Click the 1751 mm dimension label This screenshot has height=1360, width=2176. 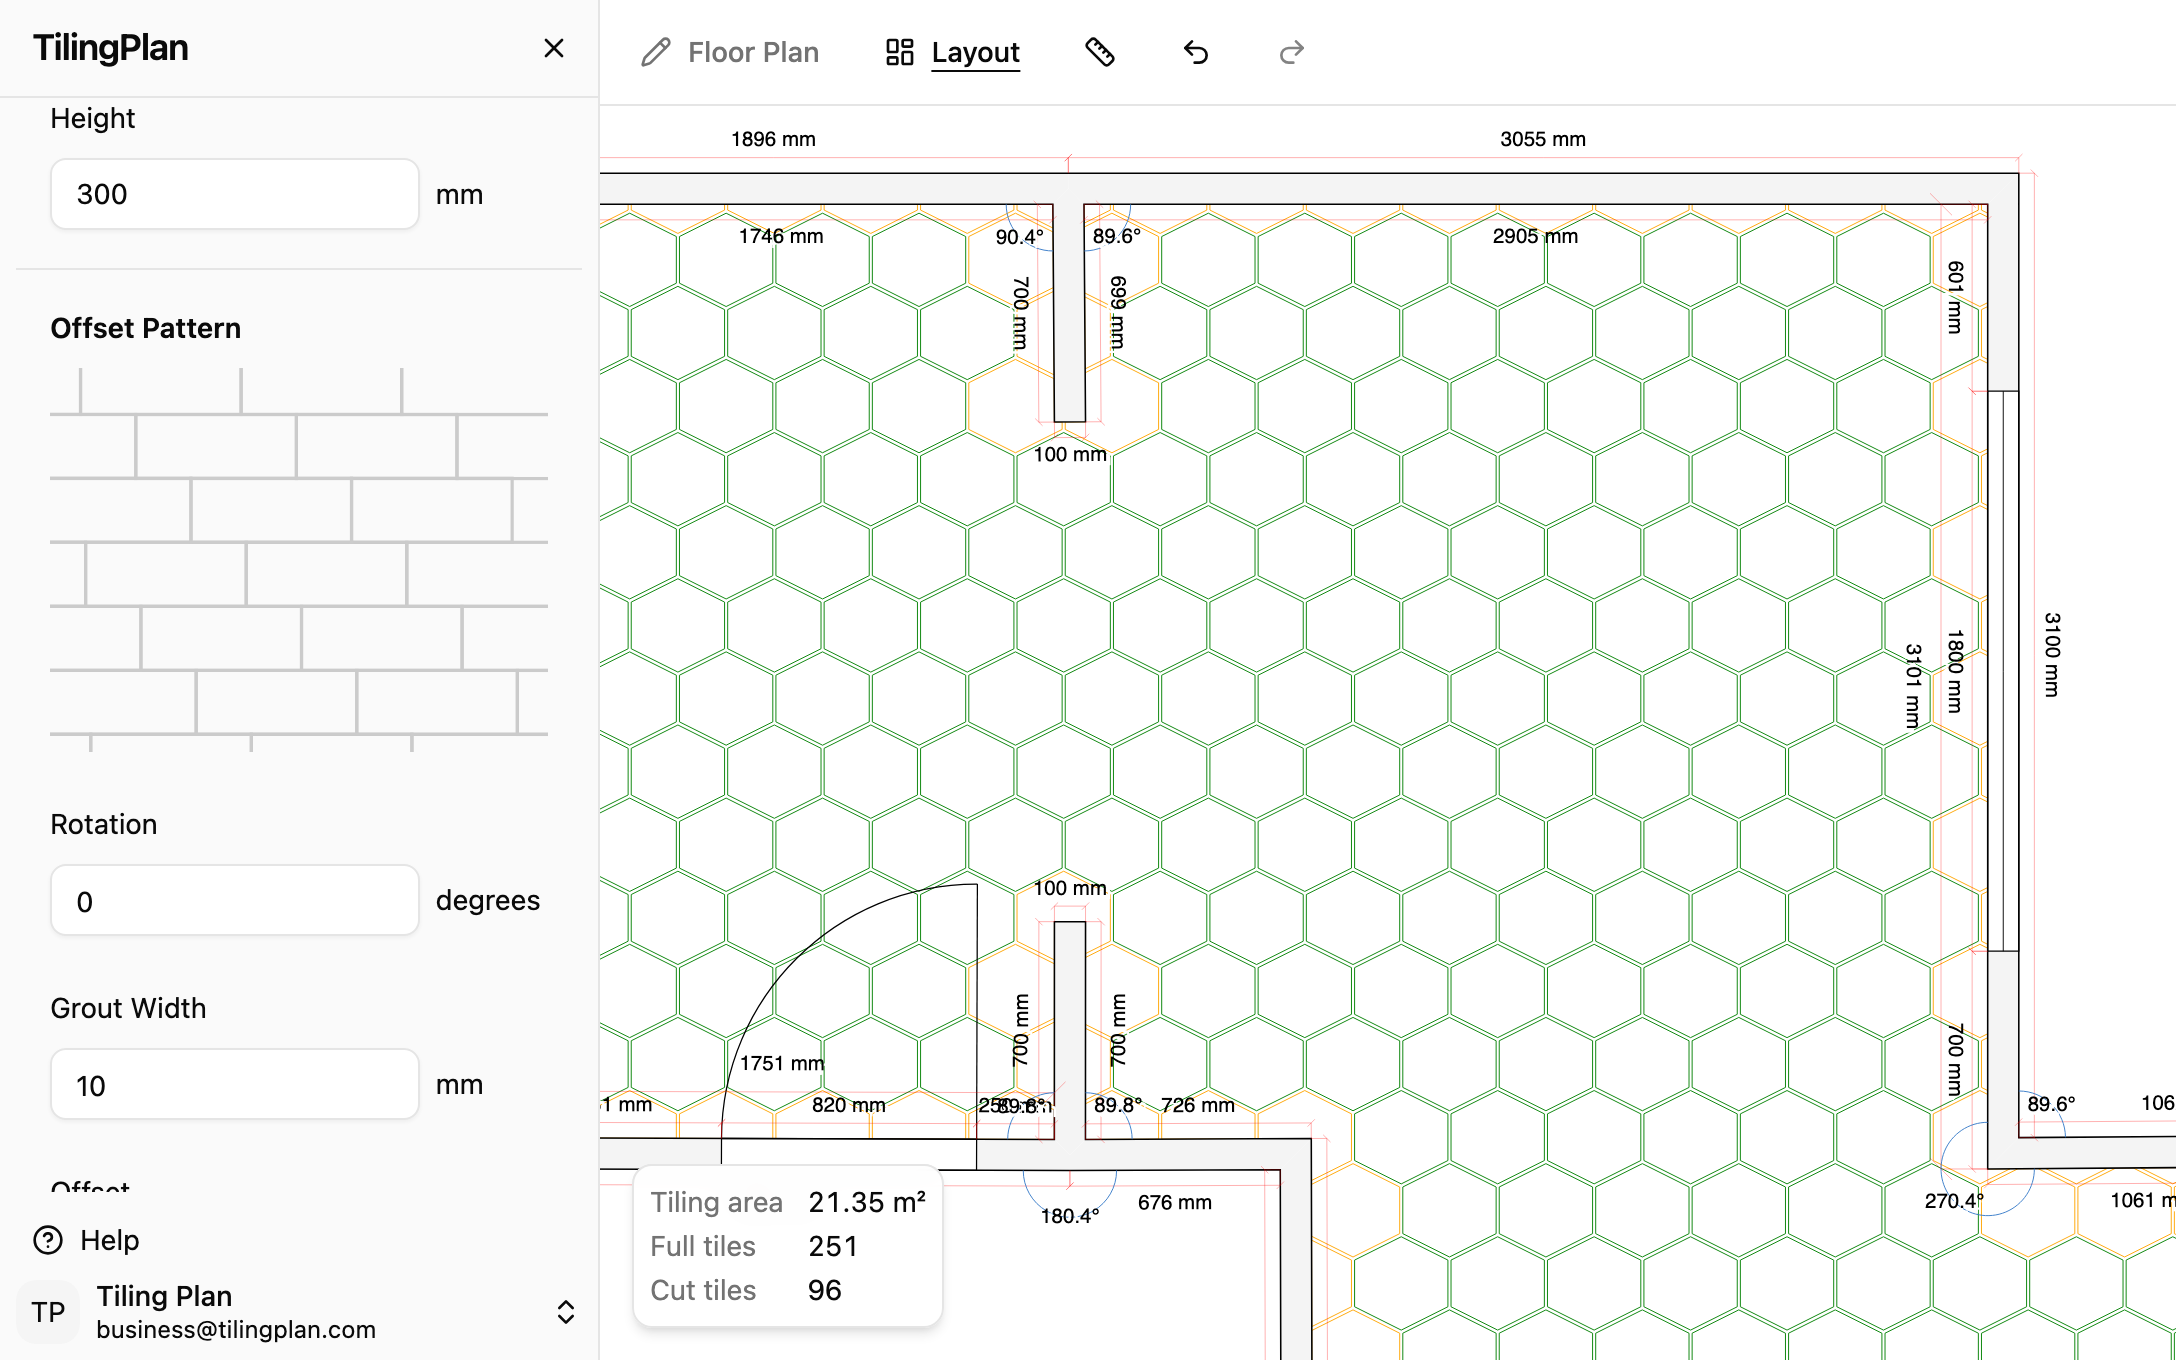pyautogui.click(x=782, y=1063)
